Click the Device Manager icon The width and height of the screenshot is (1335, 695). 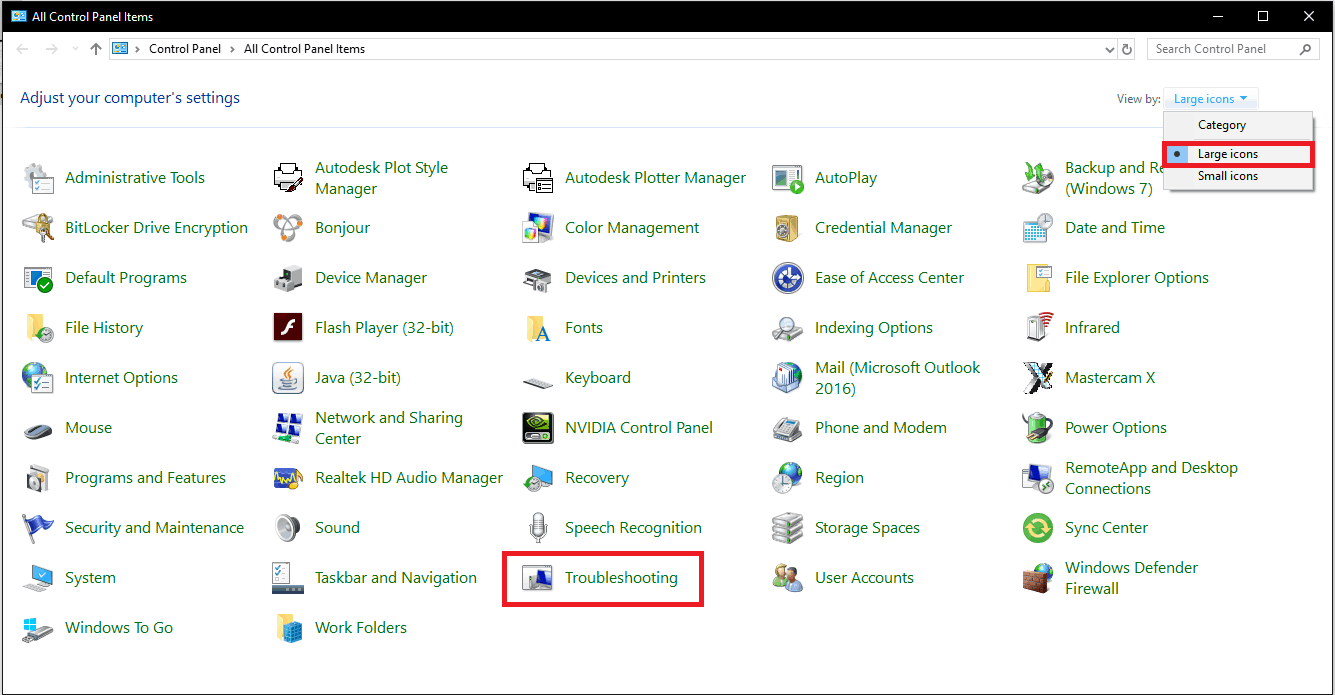288,278
